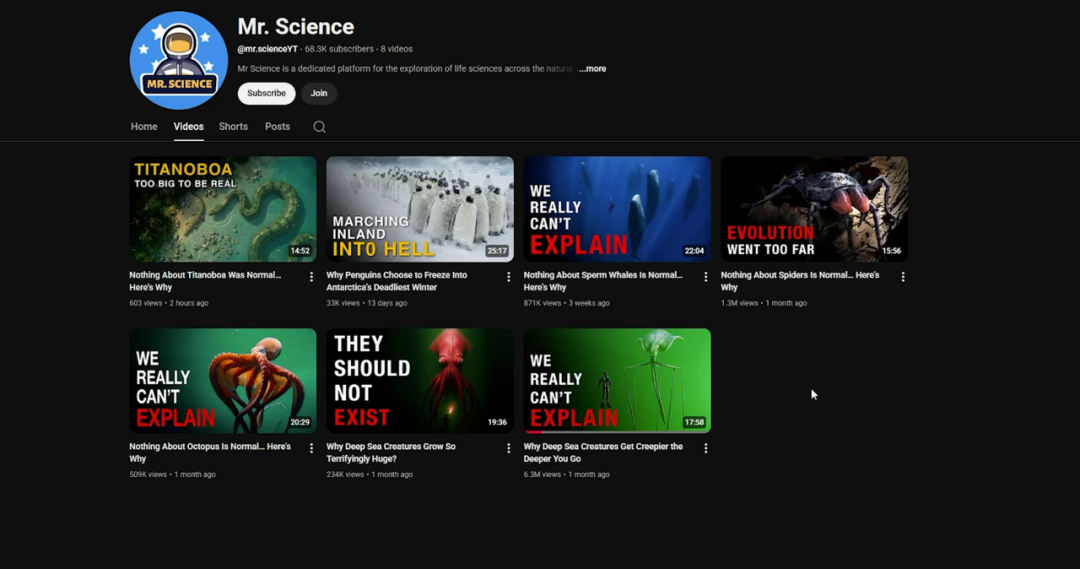Play the They Should Not Exist thumbnail

point(420,381)
